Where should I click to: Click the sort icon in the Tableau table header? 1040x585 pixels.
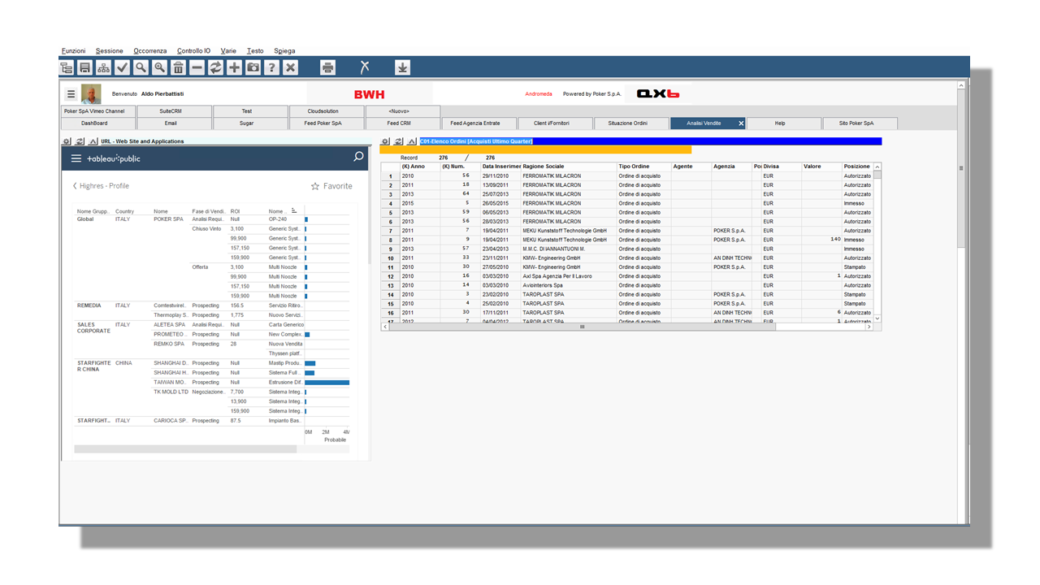click(294, 211)
